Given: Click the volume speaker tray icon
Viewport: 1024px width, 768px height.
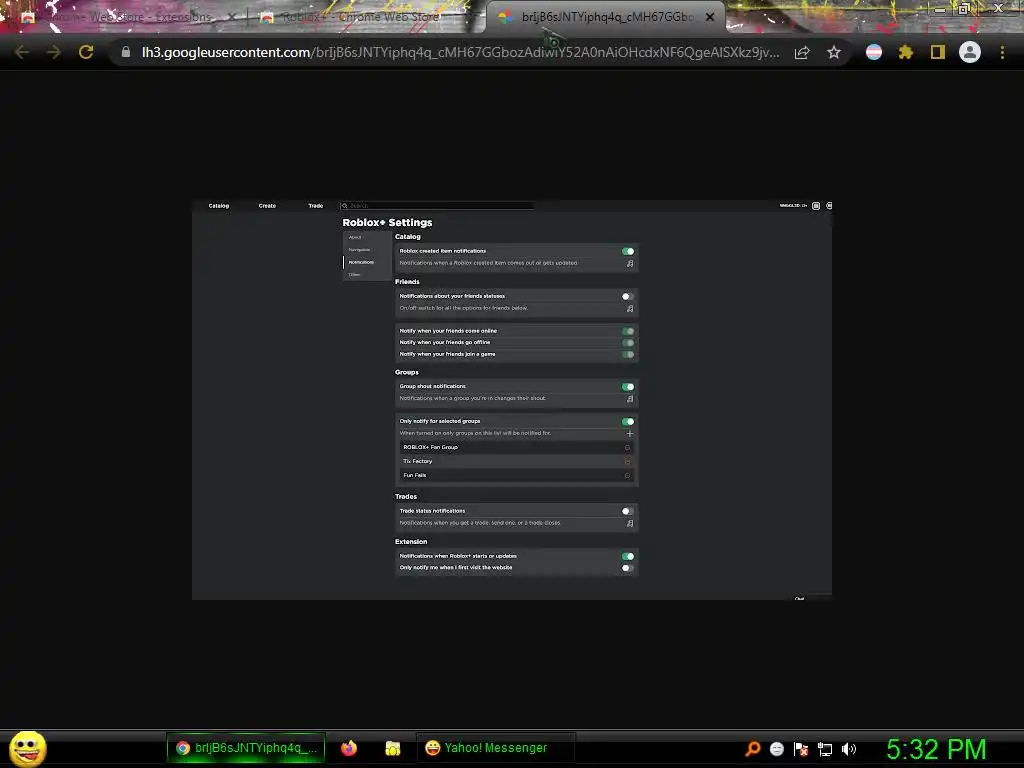Looking at the screenshot, I should [x=848, y=749].
